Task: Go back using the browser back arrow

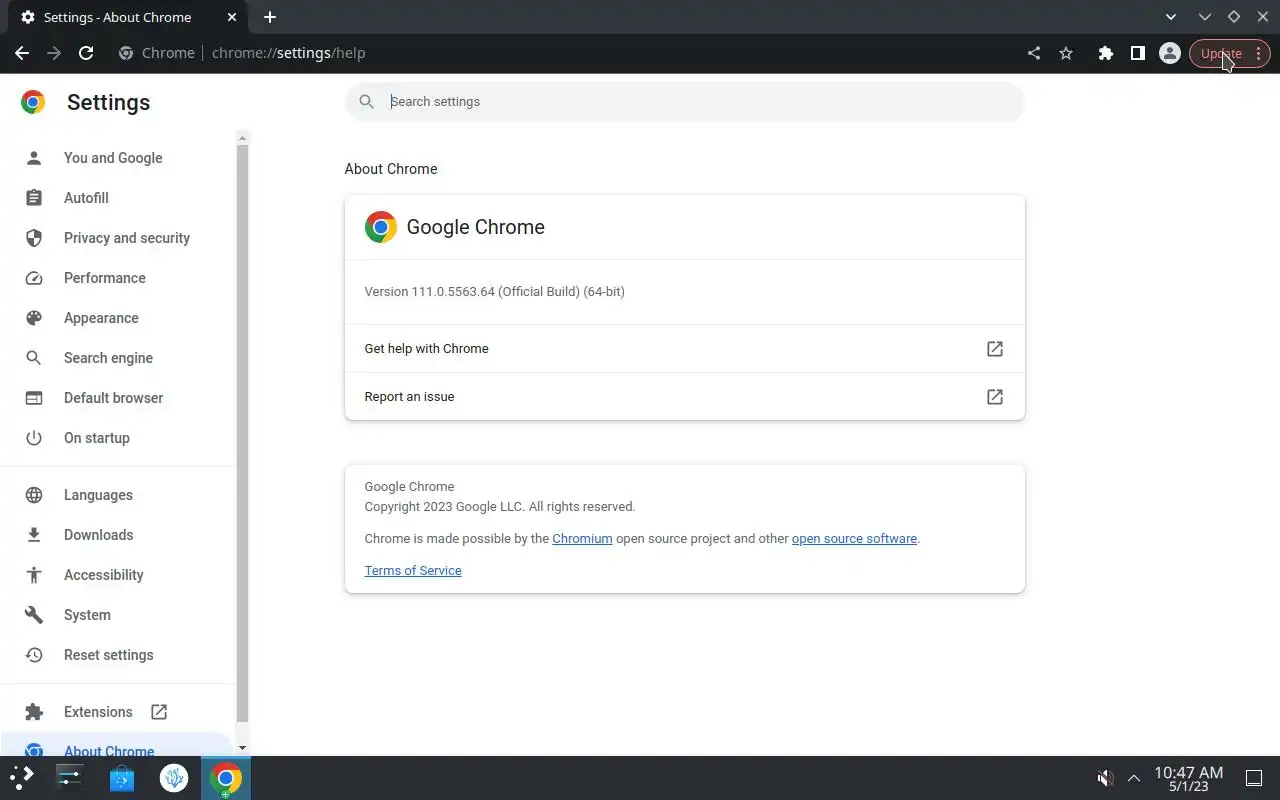Action: tap(22, 53)
